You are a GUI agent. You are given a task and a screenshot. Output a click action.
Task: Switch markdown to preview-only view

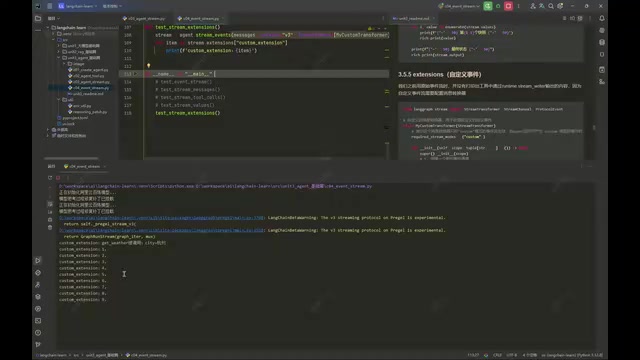(580, 18)
